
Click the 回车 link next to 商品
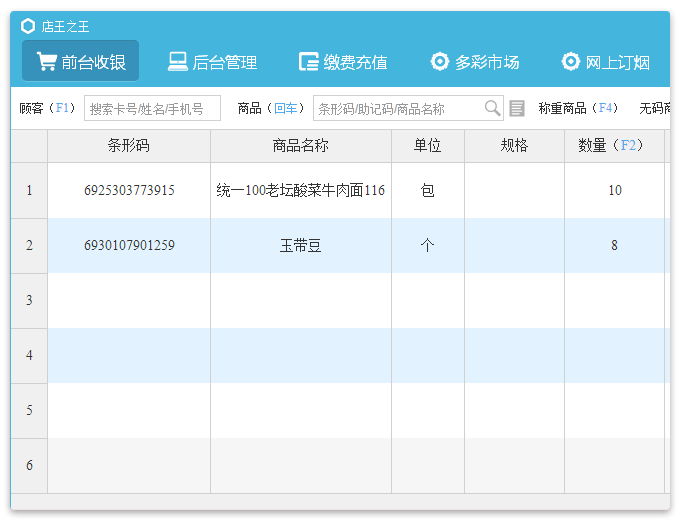pyautogui.click(x=286, y=108)
